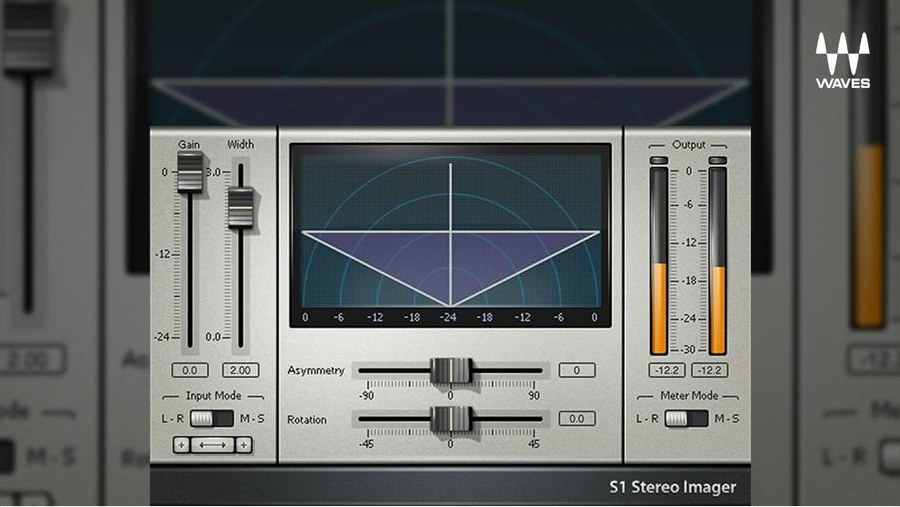Click the plus button right of the double-arrow

point(244,444)
